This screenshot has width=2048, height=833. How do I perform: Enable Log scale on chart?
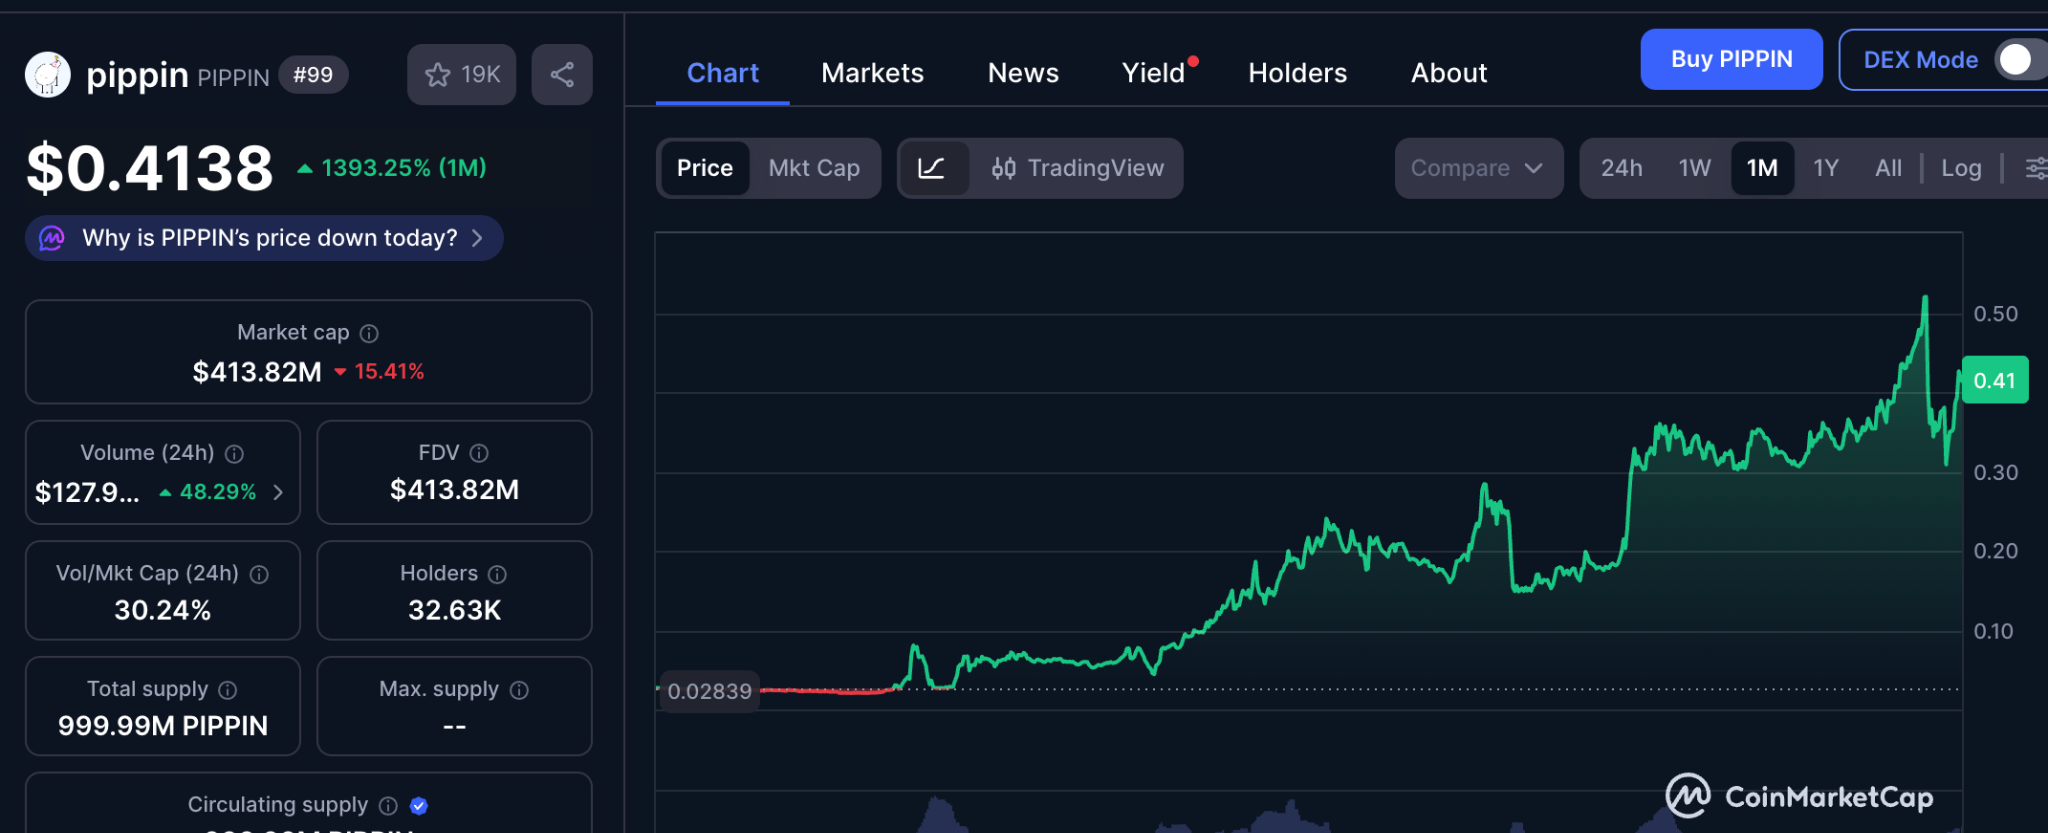[x=1961, y=168]
